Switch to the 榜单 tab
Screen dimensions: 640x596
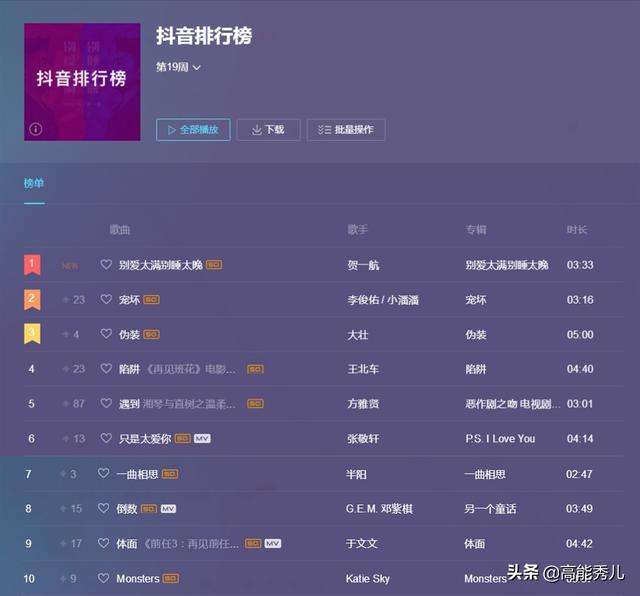(x=34, y=183)
